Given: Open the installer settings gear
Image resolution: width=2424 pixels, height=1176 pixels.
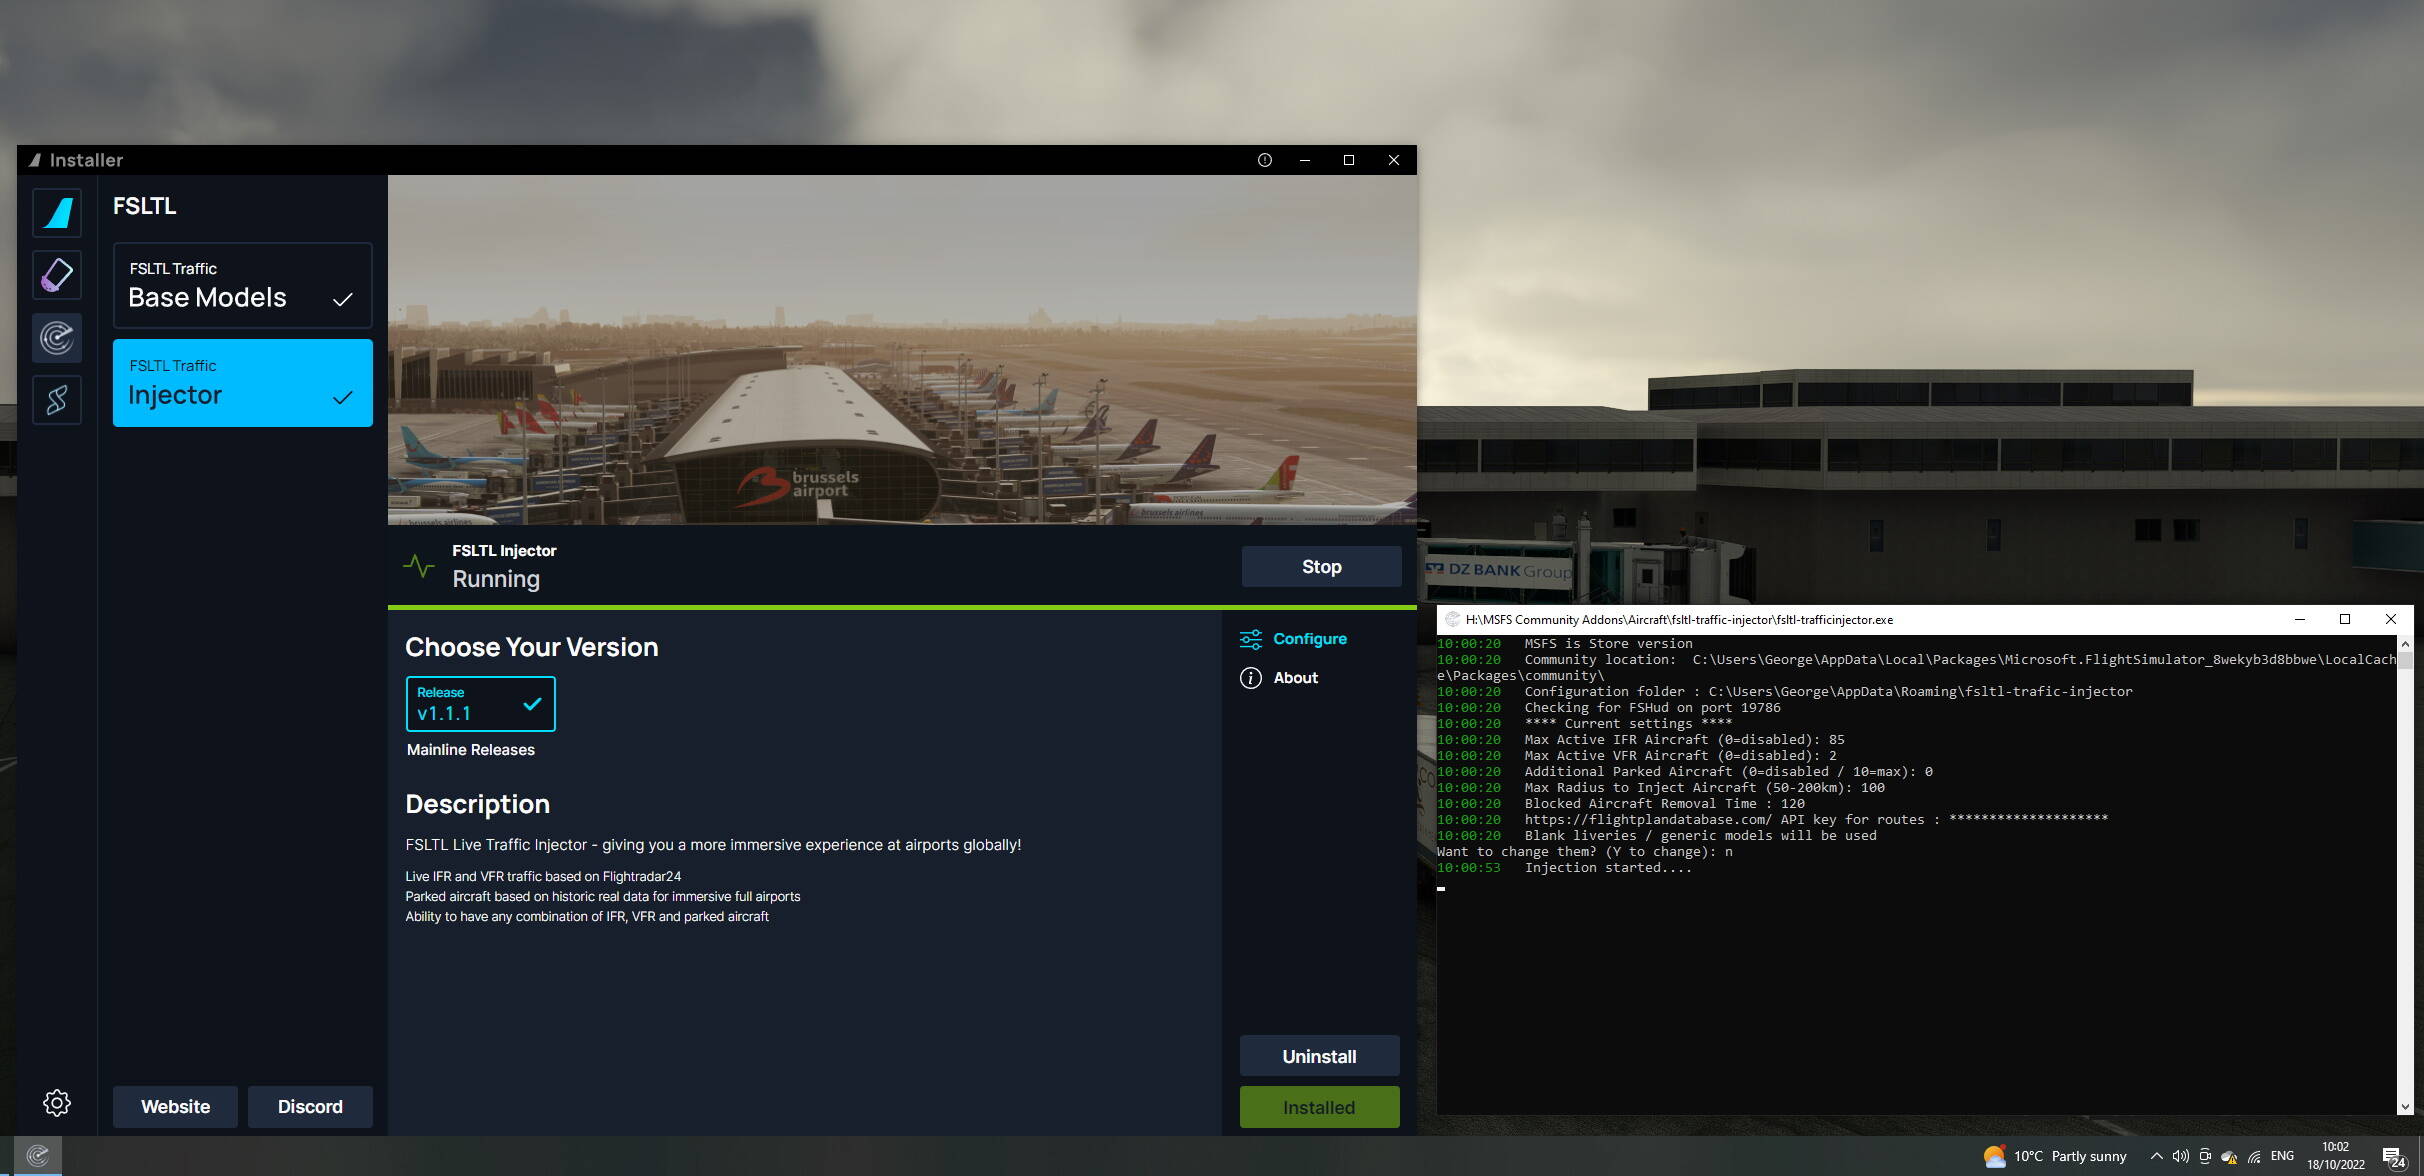Looking at the screenshot, I should tap(57, 1102).
